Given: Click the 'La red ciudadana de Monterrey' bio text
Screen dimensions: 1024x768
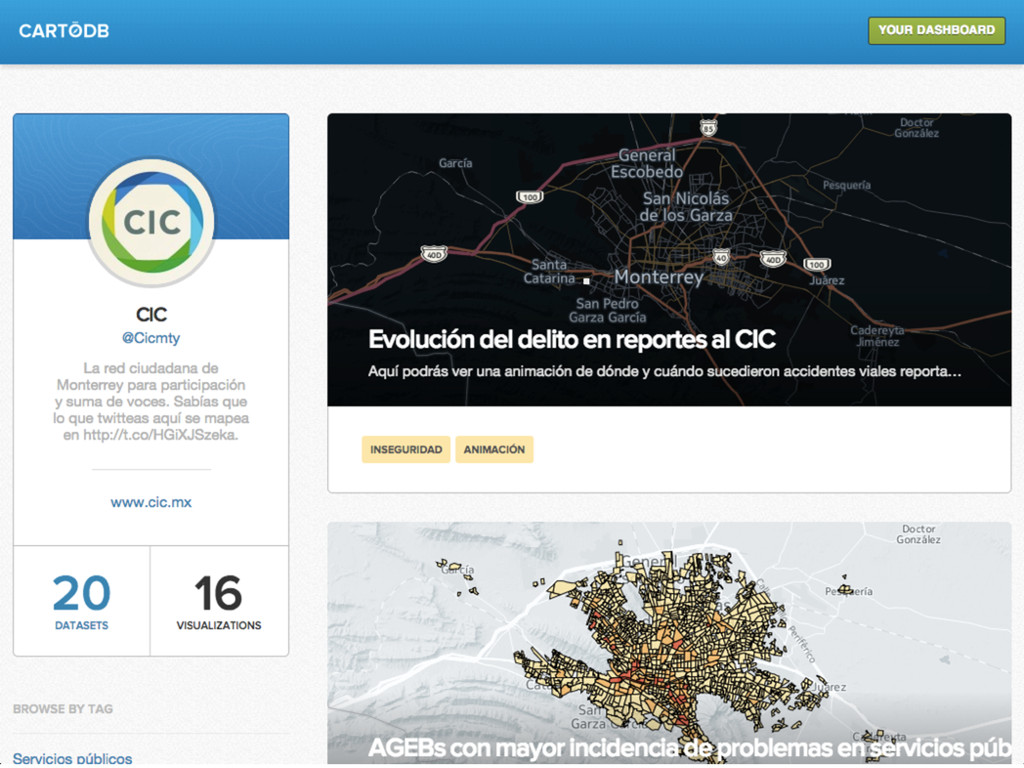Looking at the screenshot, I should point(151,401).
